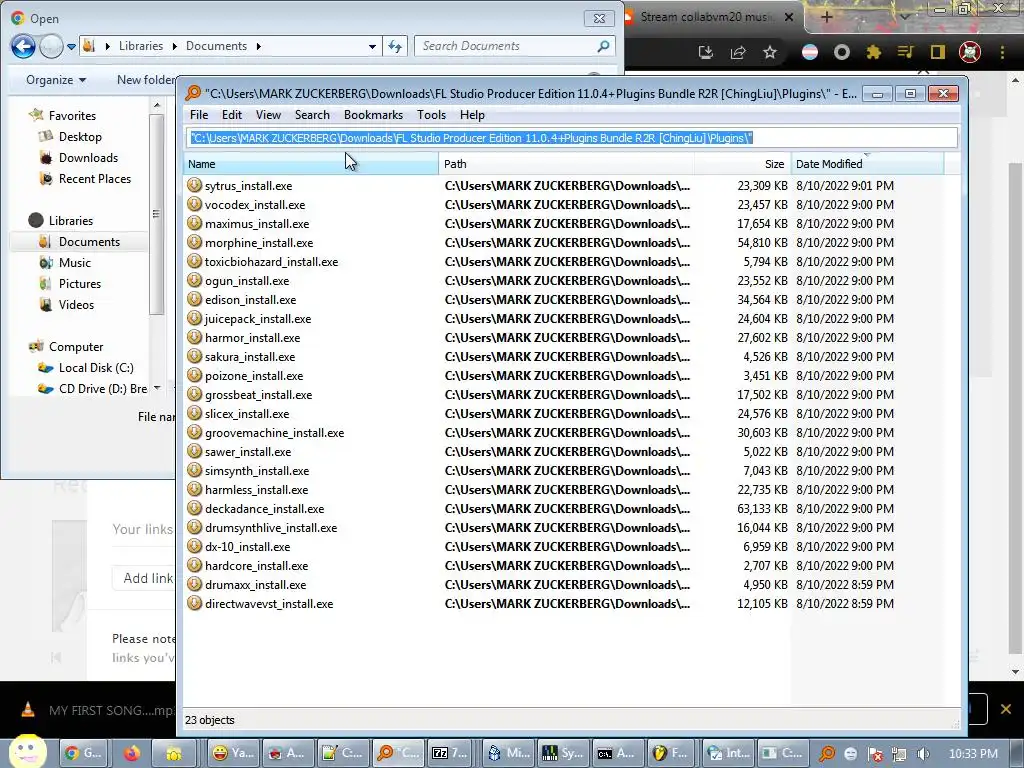Click Chrome profile avatar icon
Viewport: 1024px width, 768px height.
[970, 52]
